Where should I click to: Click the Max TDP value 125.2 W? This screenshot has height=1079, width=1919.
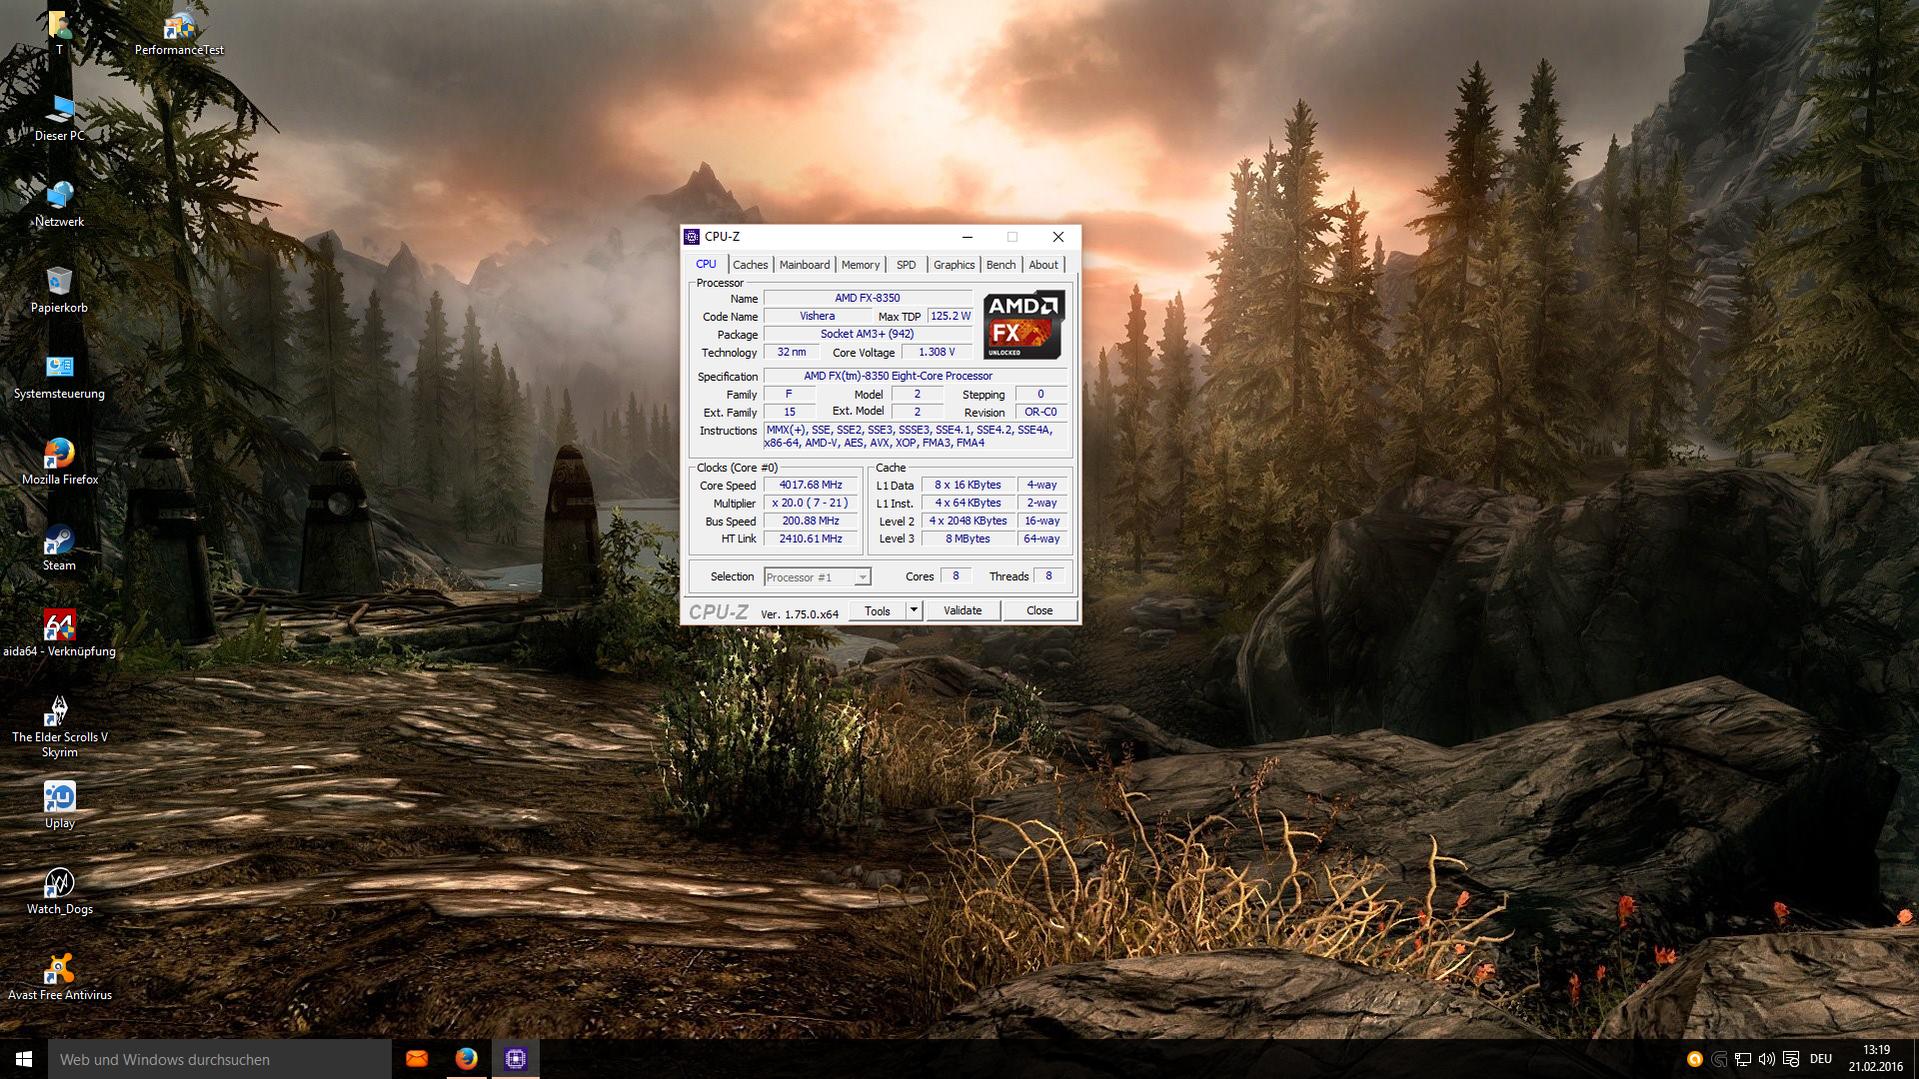950,316
